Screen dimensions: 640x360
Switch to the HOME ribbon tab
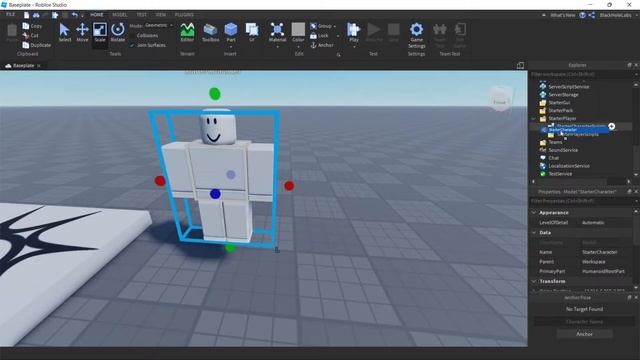[x=97, y=15]
